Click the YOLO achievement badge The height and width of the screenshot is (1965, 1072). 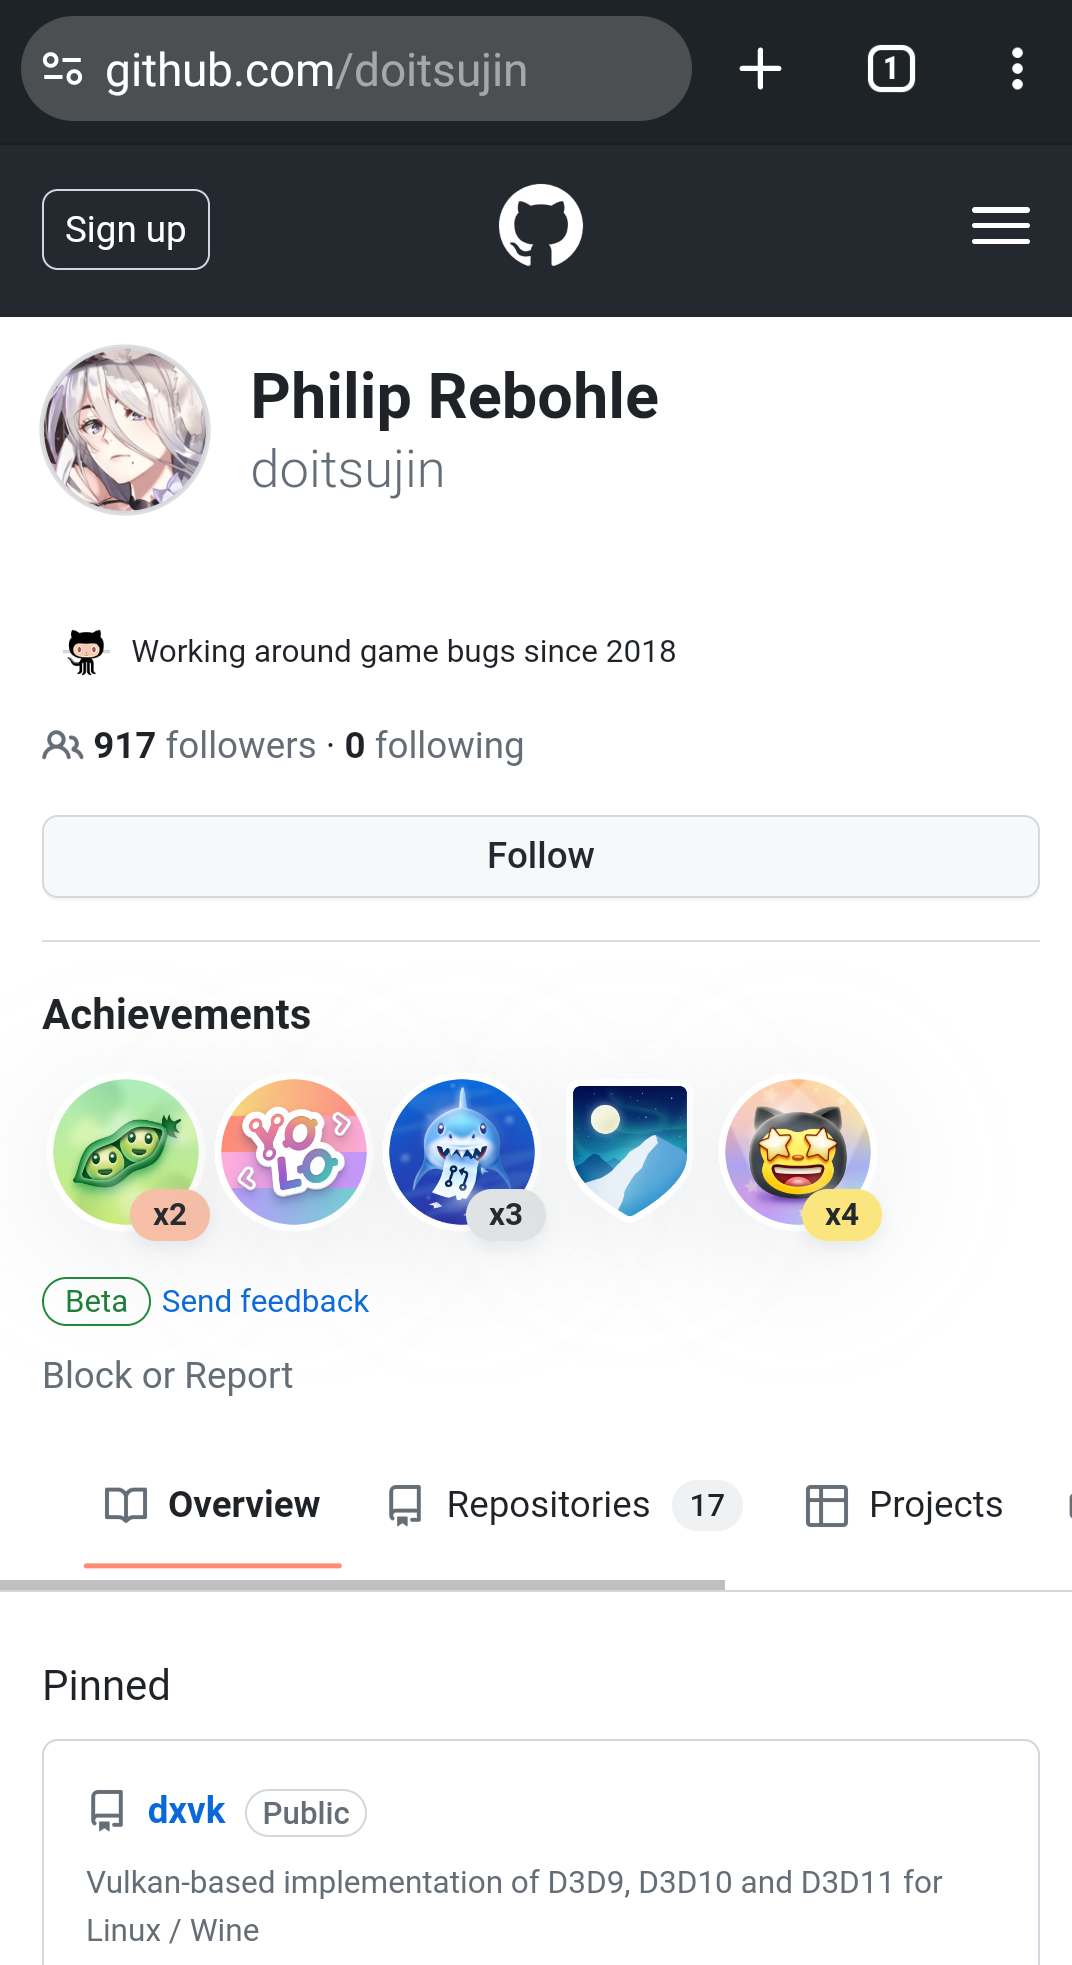tap(294, 1152)
